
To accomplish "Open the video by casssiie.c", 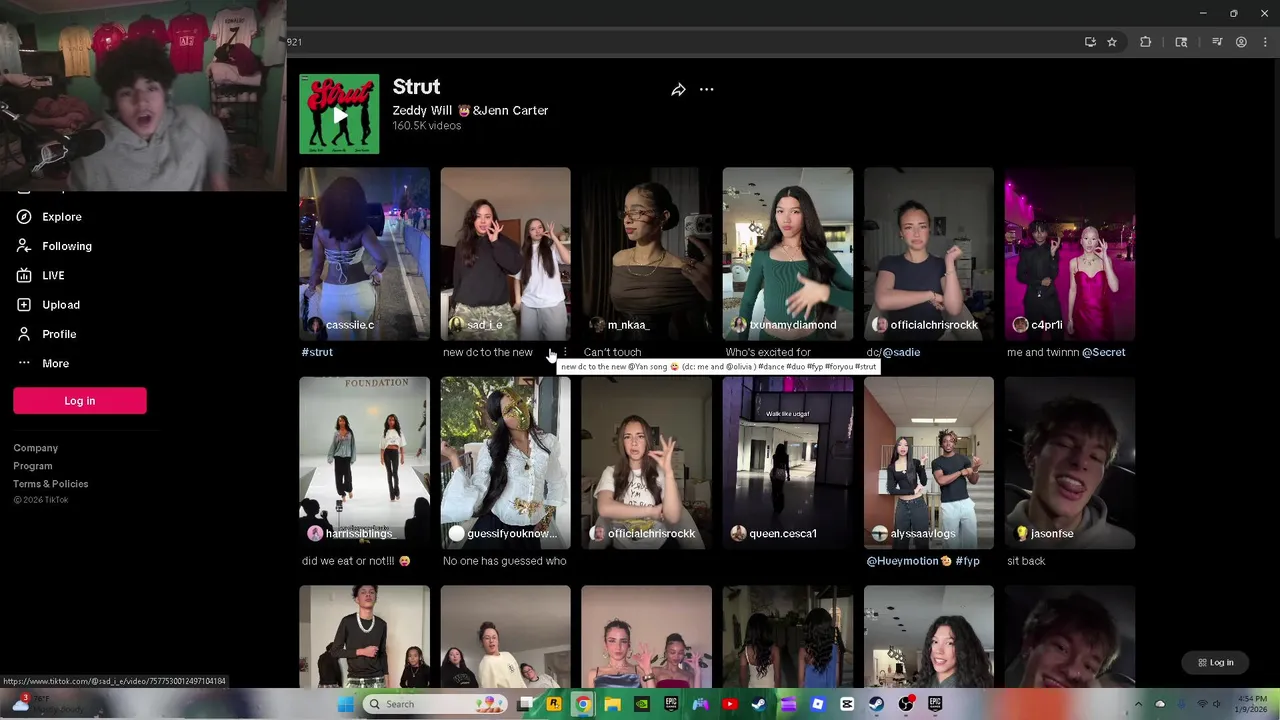I will click(x=364, y=254).
